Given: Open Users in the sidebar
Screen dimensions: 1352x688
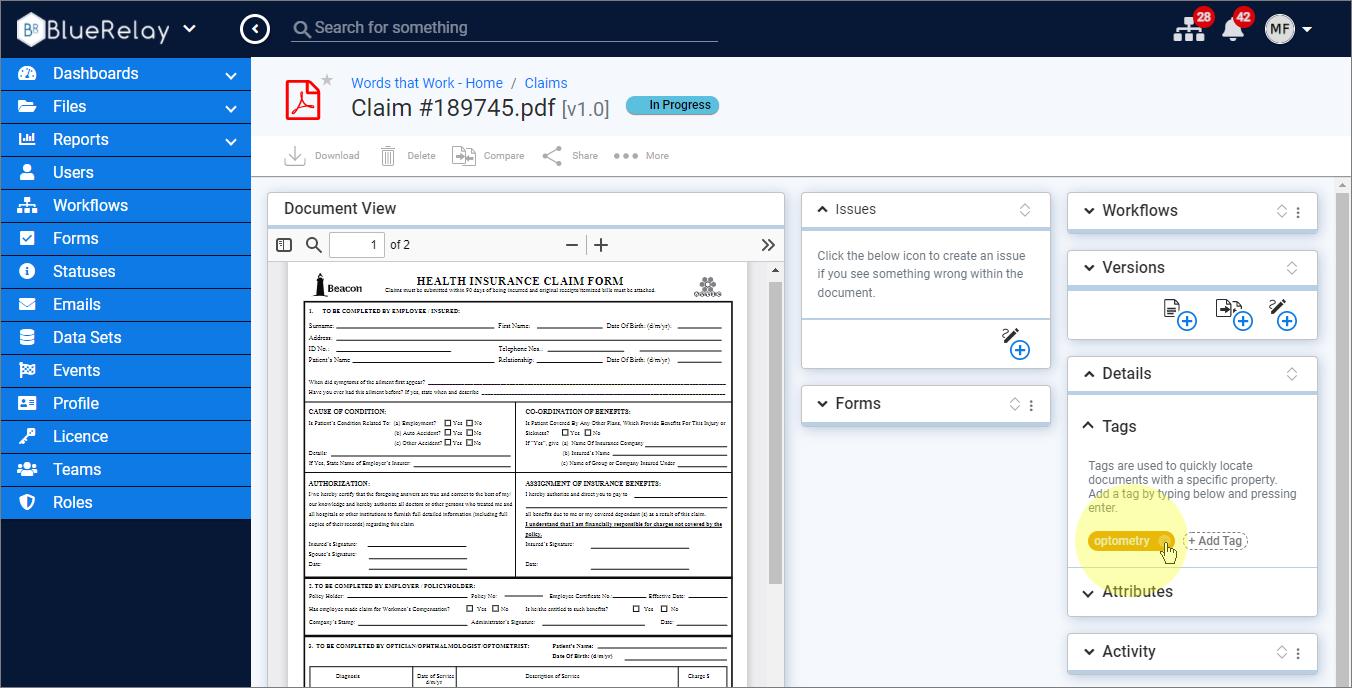Looking at the screenshot, I should point(125,173).
